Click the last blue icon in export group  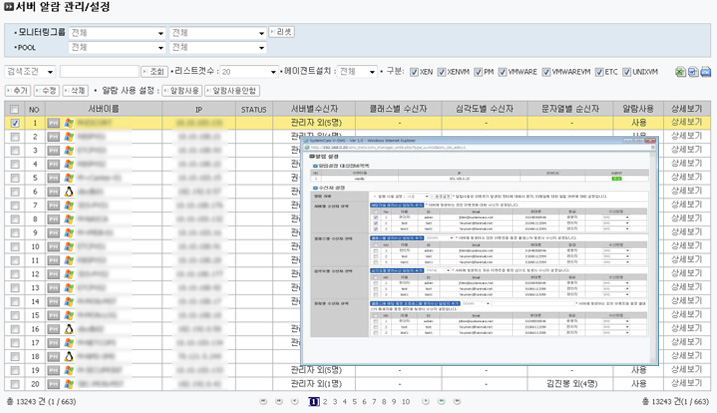coord(706,72)
